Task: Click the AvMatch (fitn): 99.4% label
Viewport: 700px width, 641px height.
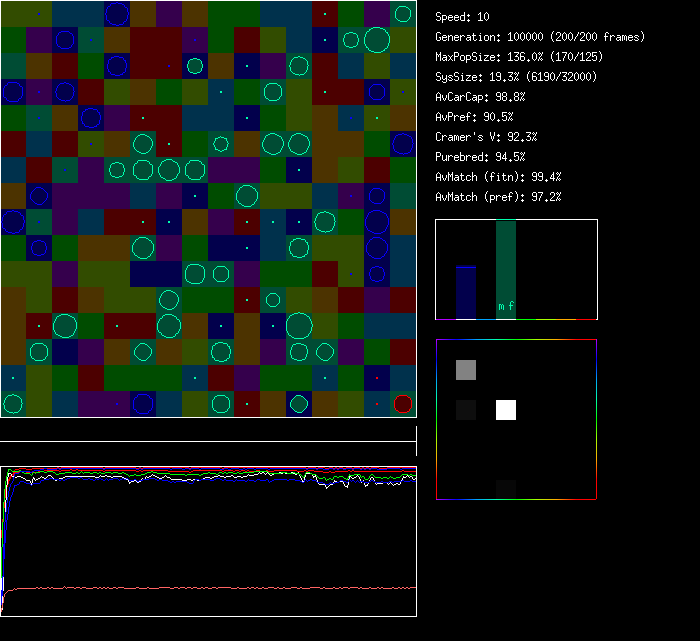Action: tap(498, 177)
